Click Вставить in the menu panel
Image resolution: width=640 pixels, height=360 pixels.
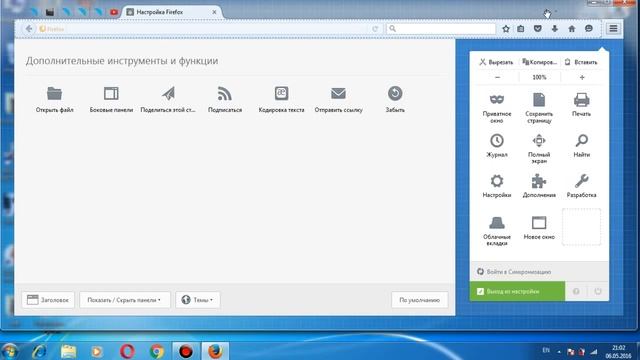coord(581,62)
